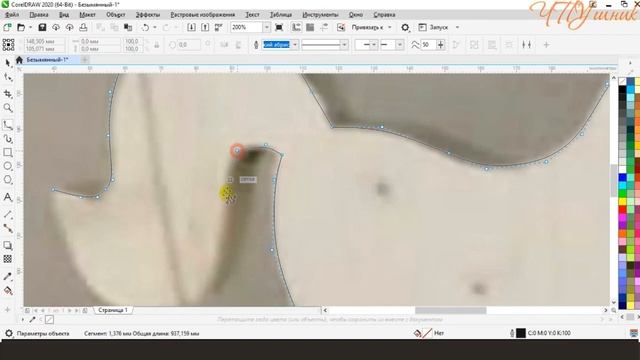Click the full-screen preview icon
This screenshot has height=360, width=640.
(x=279, y=27)
